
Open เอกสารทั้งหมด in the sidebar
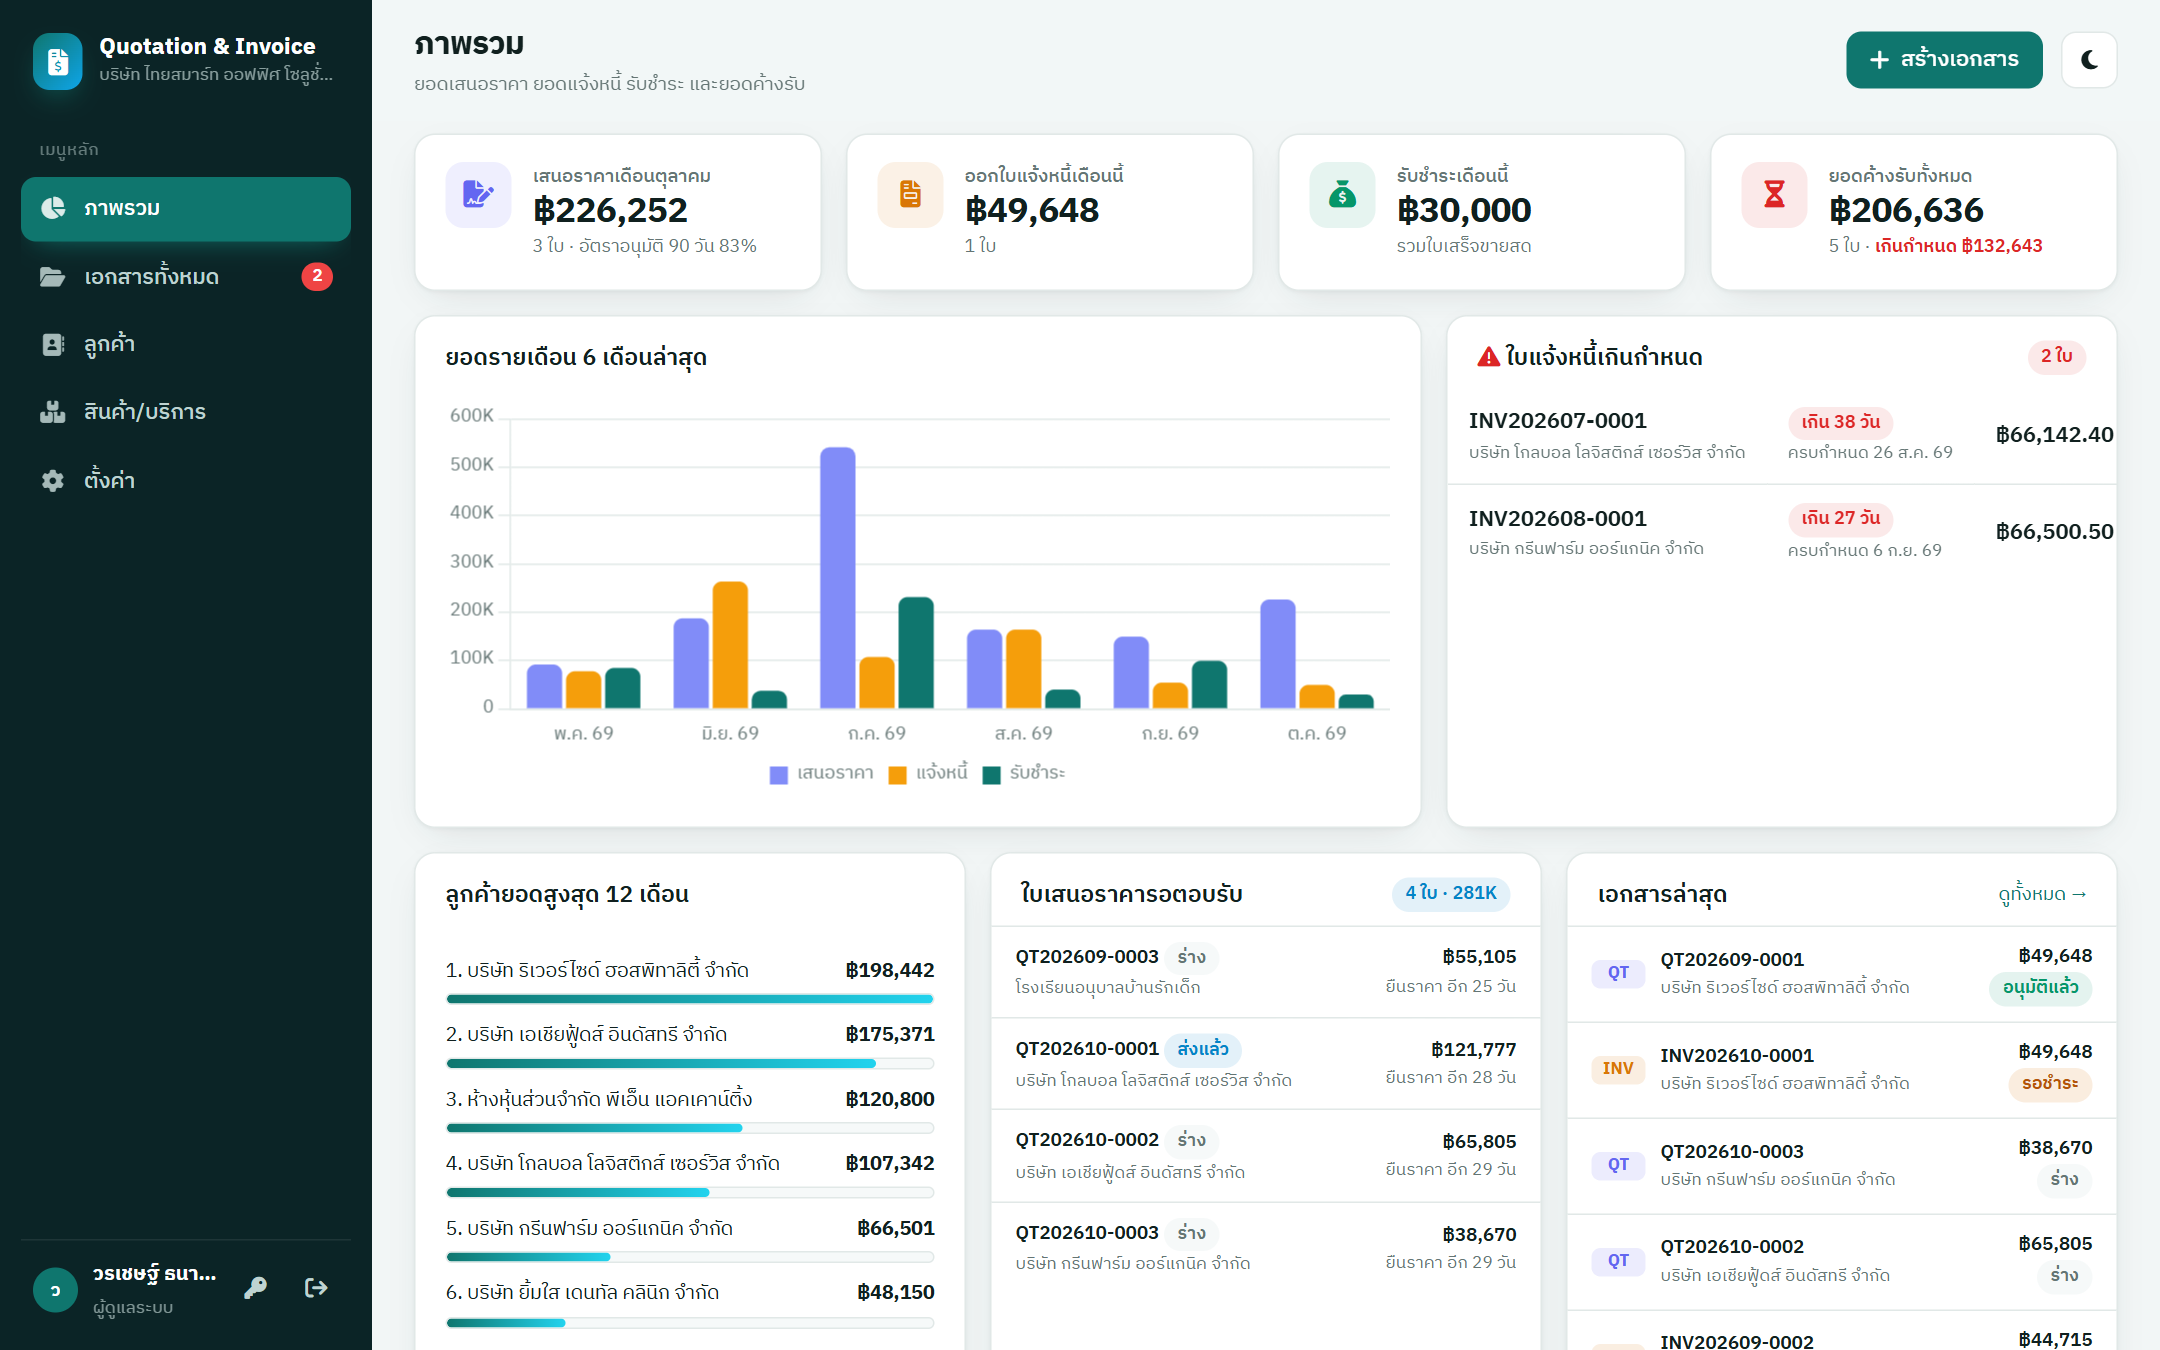(186, 276)
